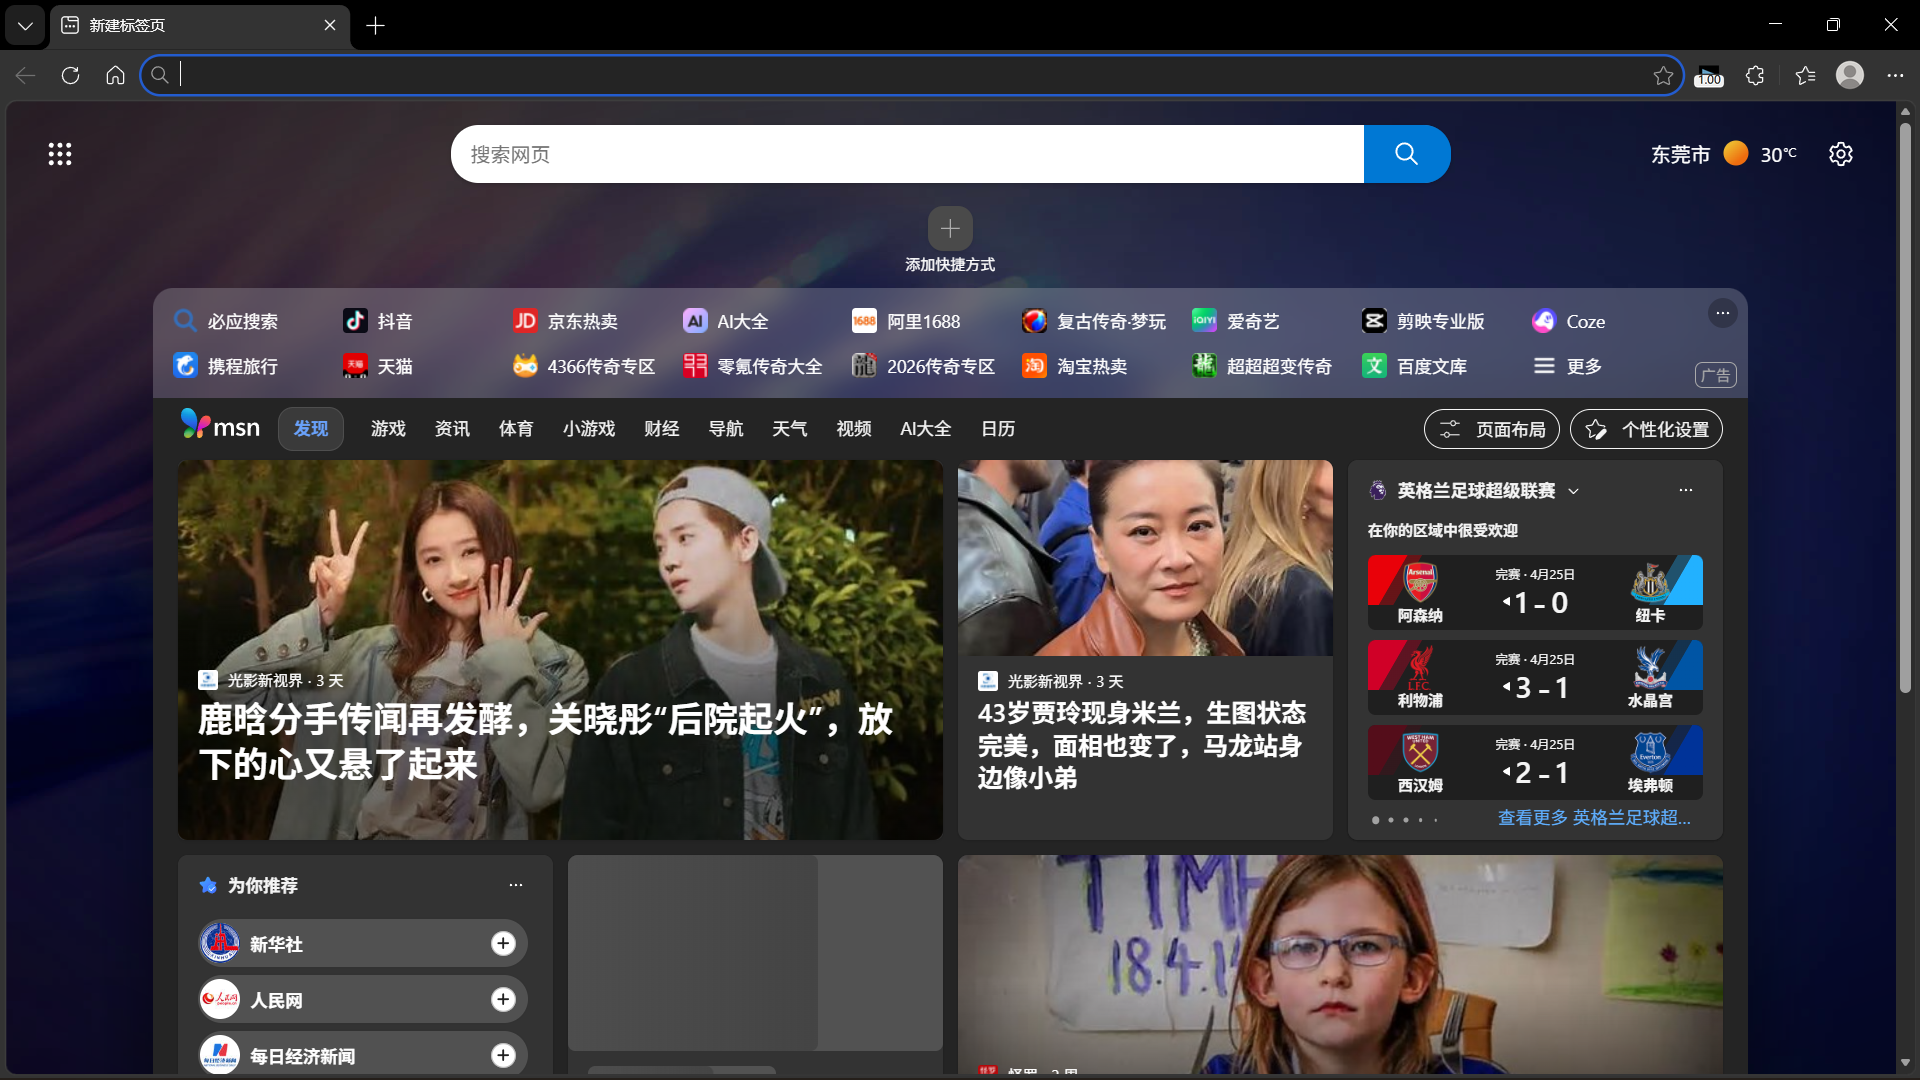This screenshot has height=1080, width=1920.
Task: Open the tab search dropdown arrow
Action: (x=25, y=25)
